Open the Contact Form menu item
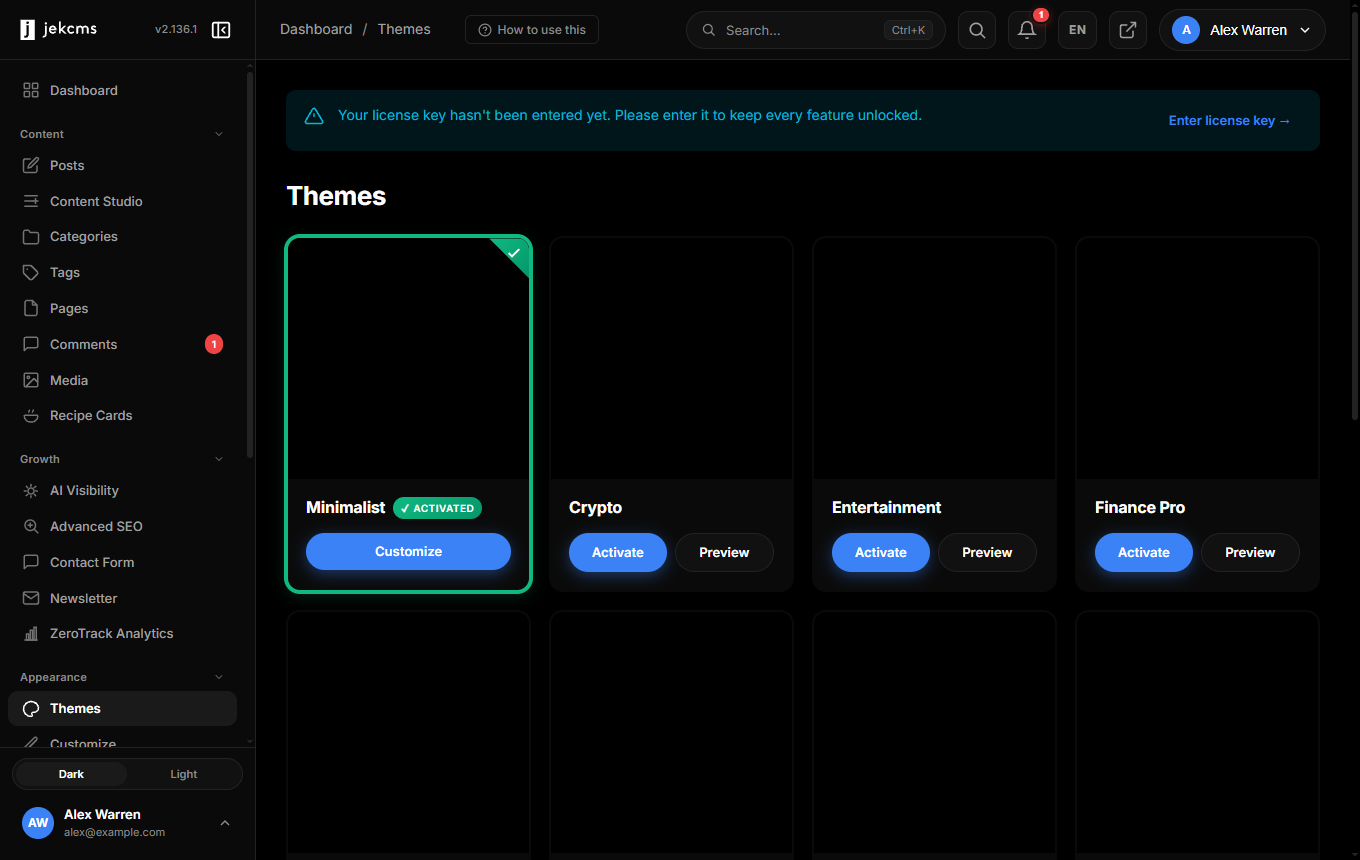This screenshot has height=860, width=1360. pos(122,562)
